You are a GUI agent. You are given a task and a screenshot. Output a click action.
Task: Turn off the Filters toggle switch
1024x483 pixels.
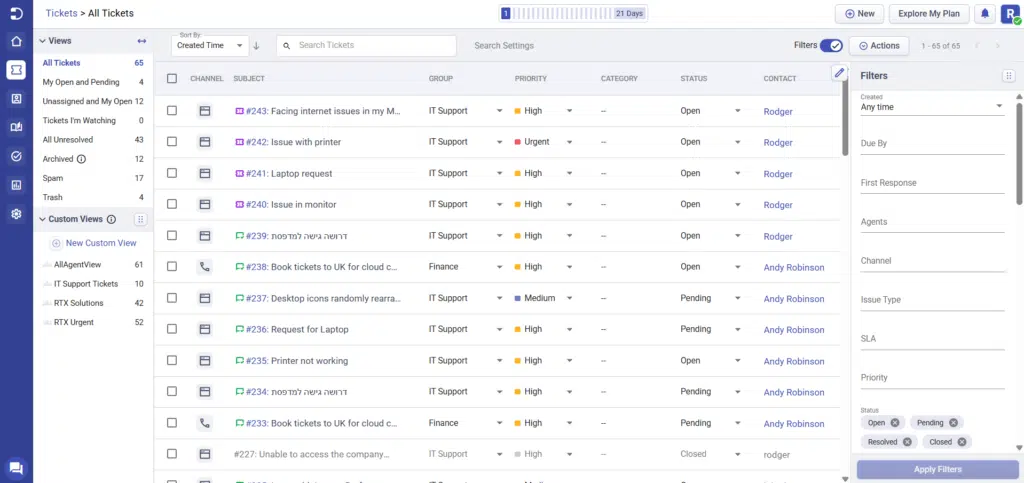tap(830, 45)
